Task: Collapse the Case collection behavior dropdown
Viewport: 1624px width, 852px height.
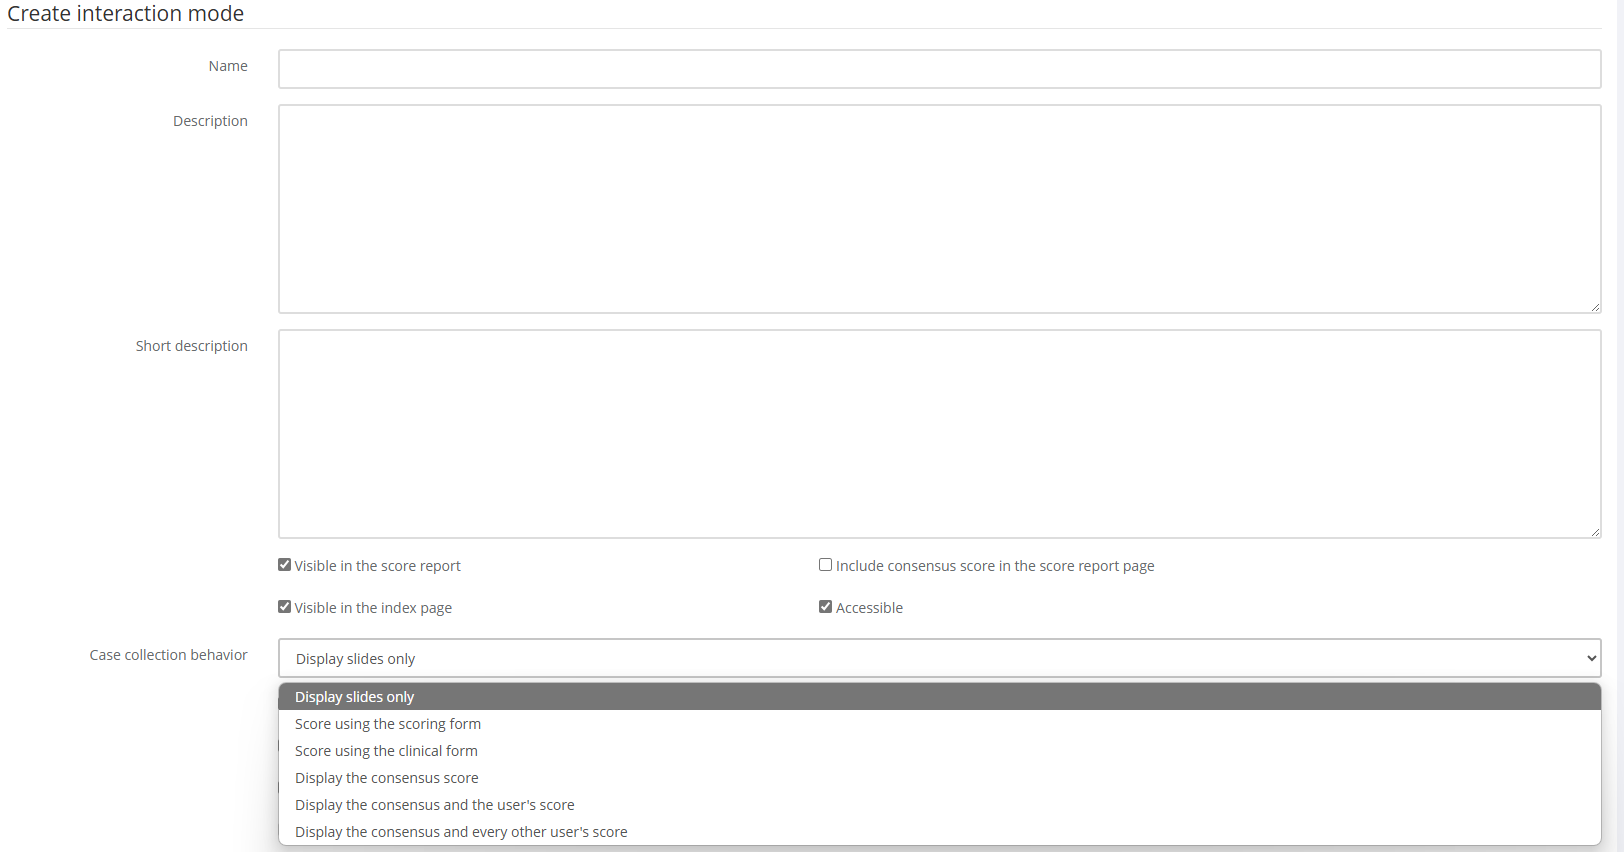Action: [939, 658]
